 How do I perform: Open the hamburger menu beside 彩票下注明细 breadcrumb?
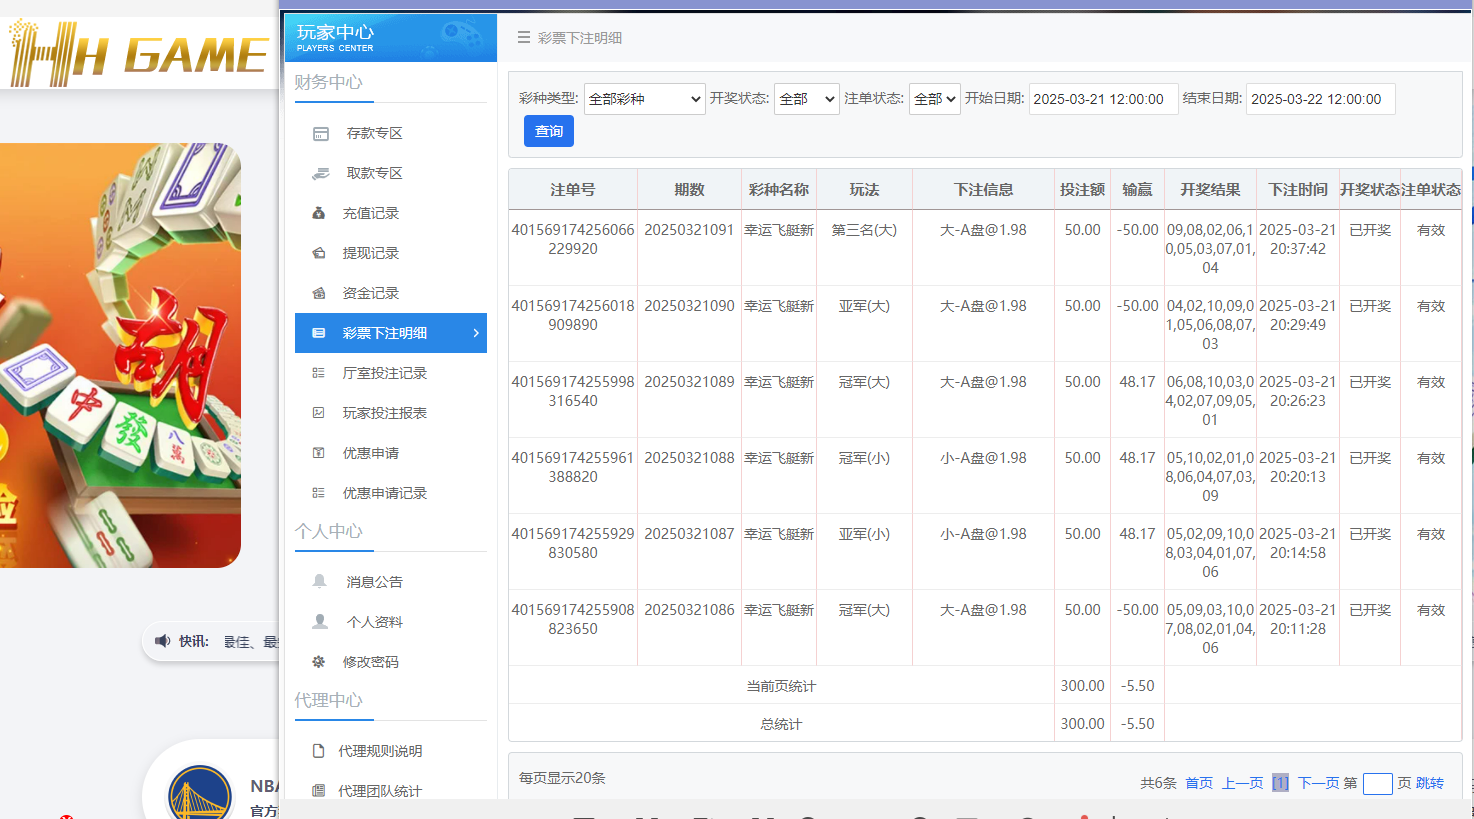[x=522, y=36]
